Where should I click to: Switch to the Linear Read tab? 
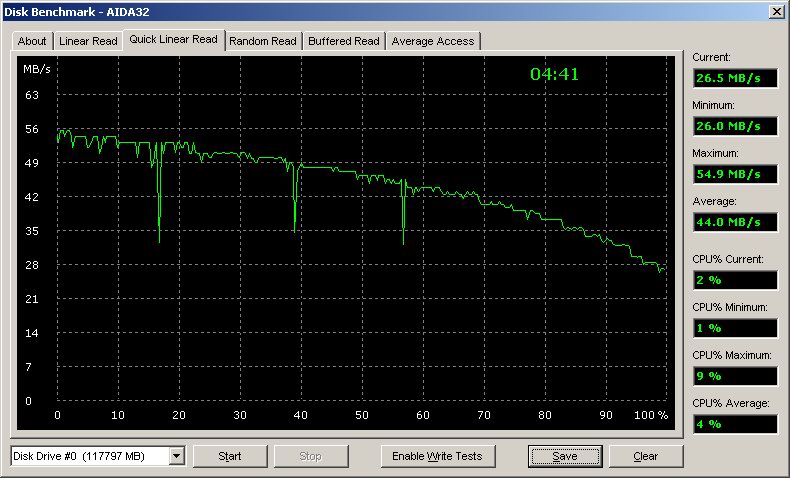(x=88, y=41)
